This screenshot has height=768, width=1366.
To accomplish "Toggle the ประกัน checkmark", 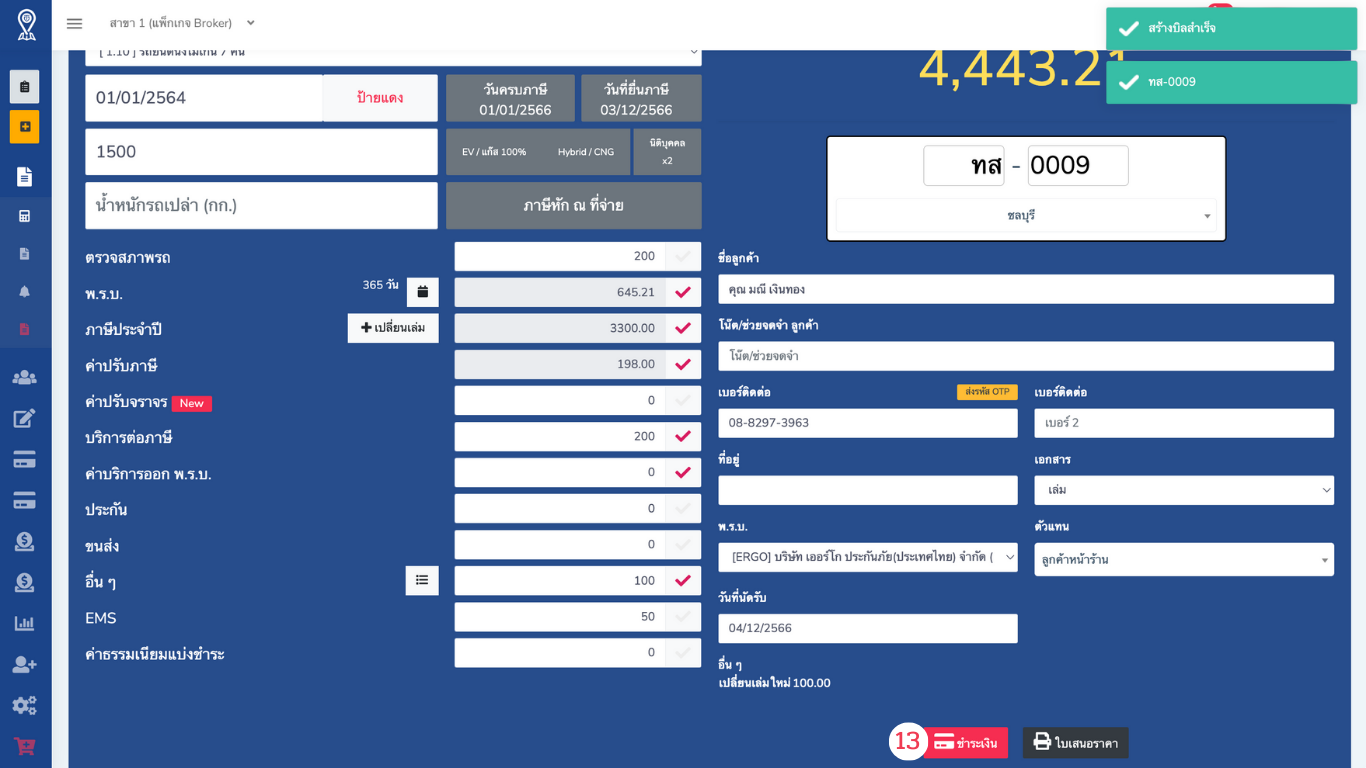I will (x=683, y=508).
